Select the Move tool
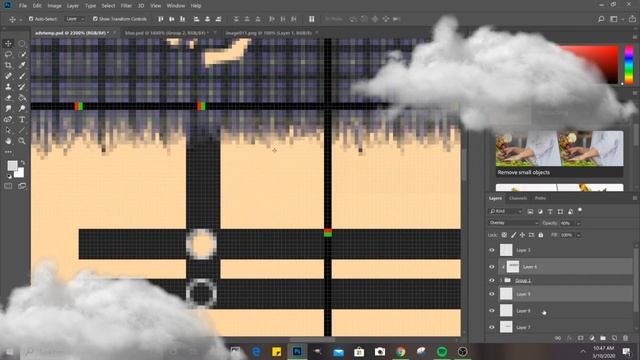The height and width of the screenshot is (360, 640). pyautogui.click(x=8, y=43)
